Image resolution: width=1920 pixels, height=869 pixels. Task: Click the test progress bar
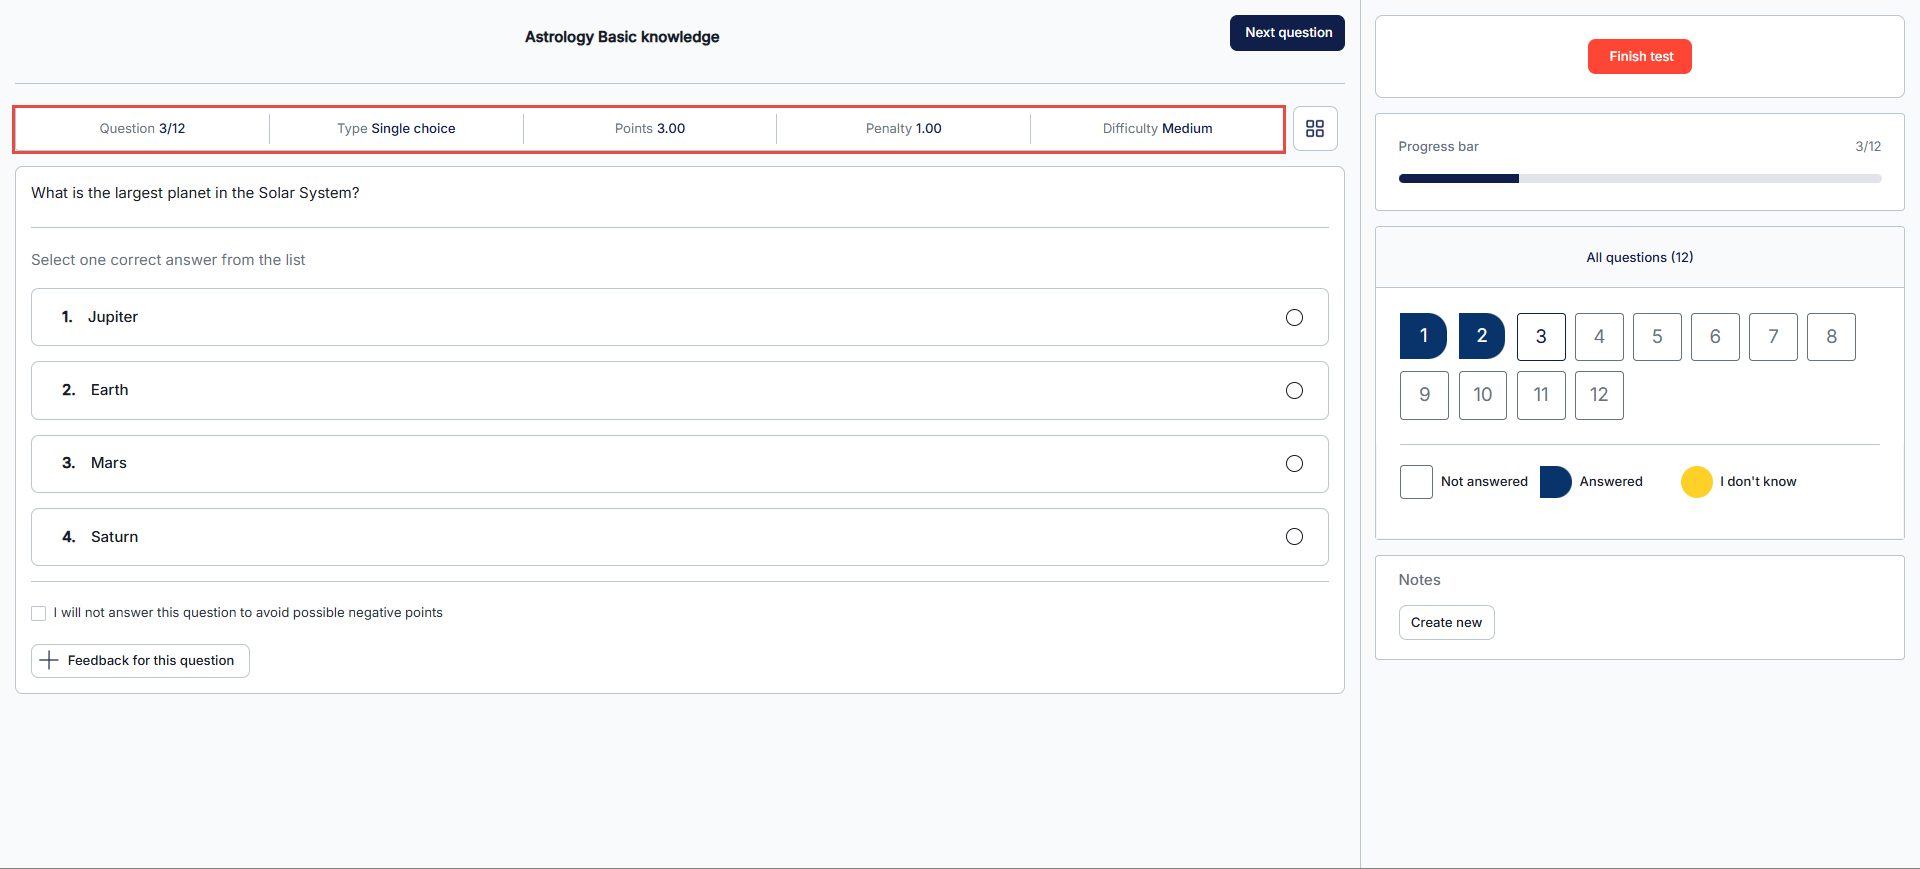coord(1639,179)
